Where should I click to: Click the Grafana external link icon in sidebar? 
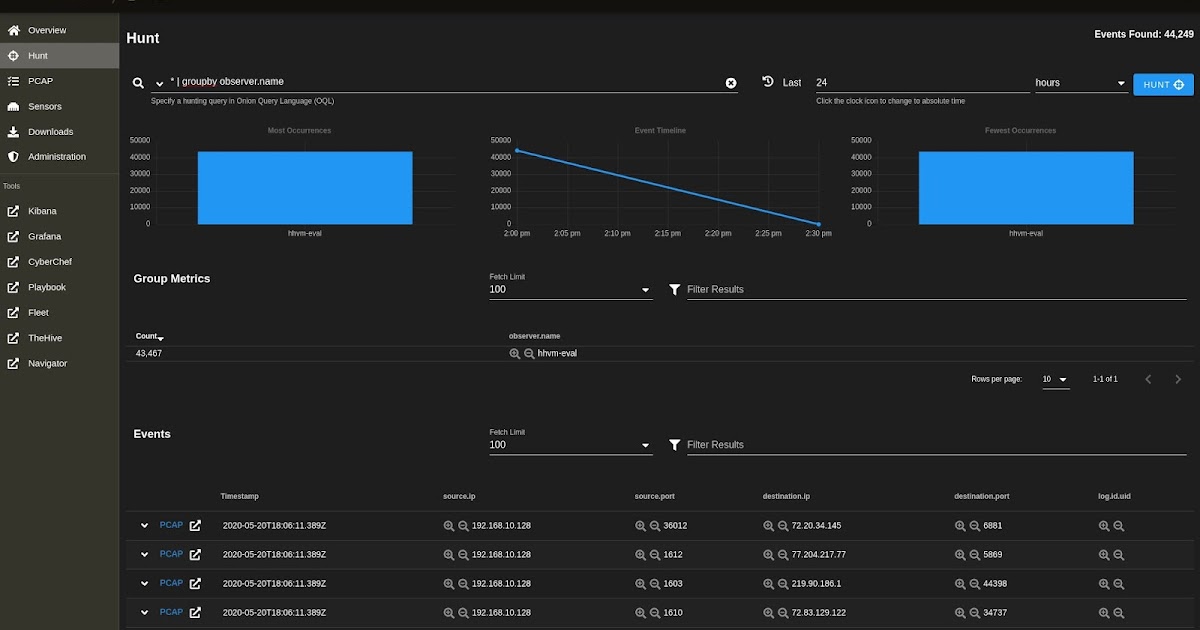click(13, 236)
